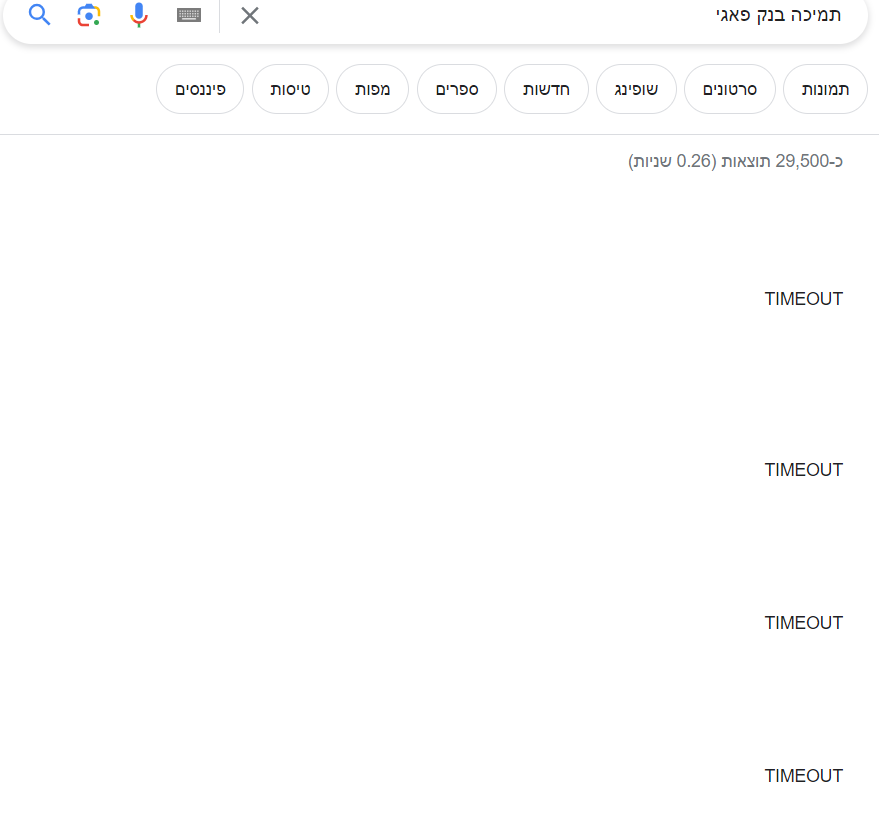This screenshot has width=879, height=818.
Task: Switch to סרטונים (Videos) filter
Action: pyautogui.click(x=730, y=89)
